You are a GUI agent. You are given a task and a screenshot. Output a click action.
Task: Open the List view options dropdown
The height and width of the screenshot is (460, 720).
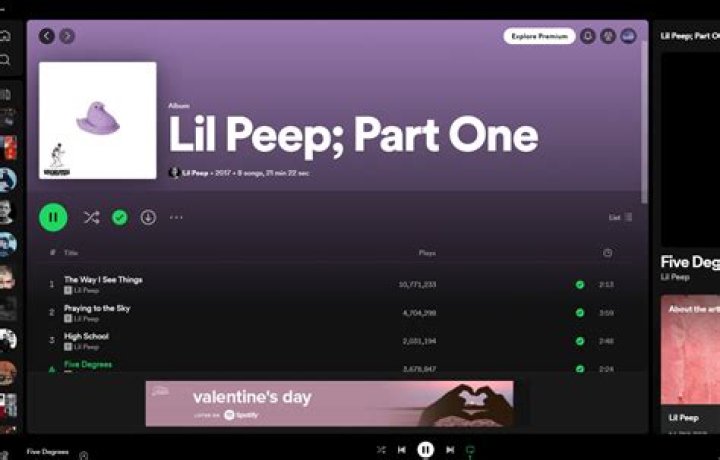tap(620, 217)
